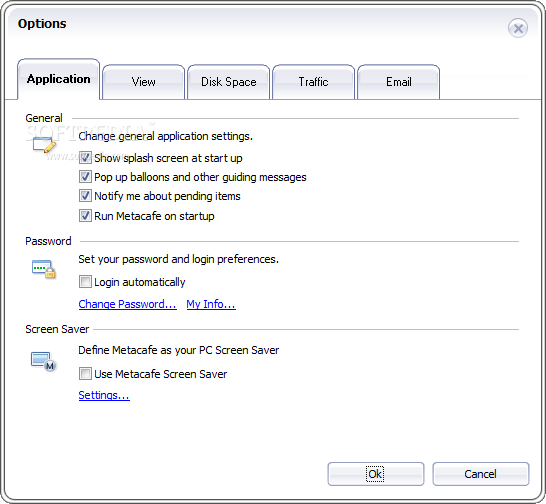Close the Options dialog with the X button

pyautogui.click(x=518, y=28)
